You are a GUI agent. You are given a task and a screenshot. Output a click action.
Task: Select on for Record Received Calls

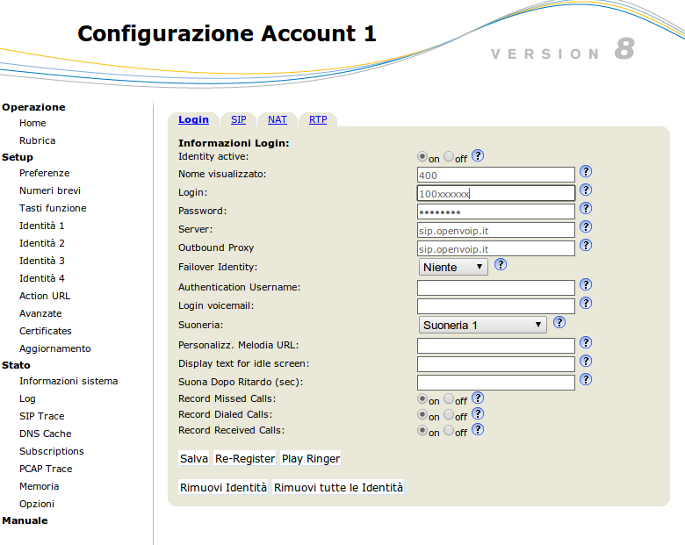tap(422, 431)
